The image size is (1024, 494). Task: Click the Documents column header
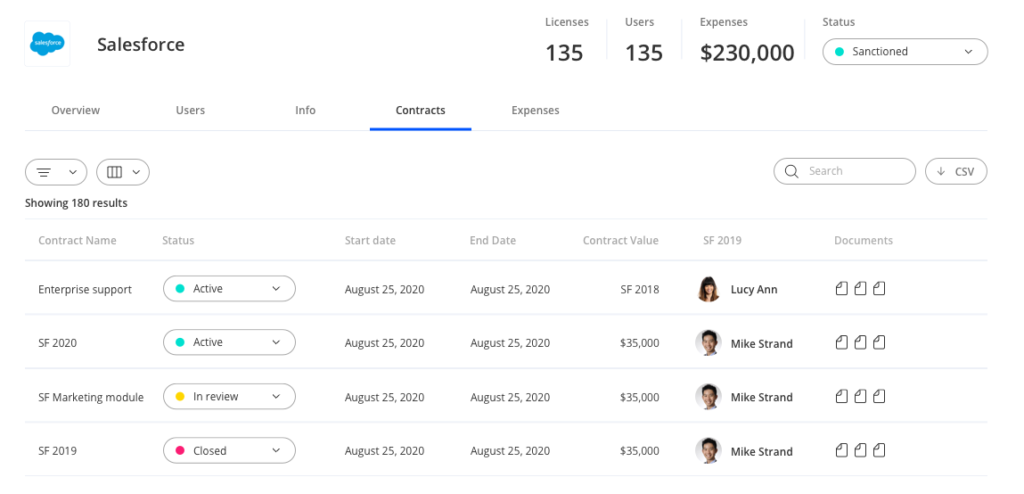(863, 240)
